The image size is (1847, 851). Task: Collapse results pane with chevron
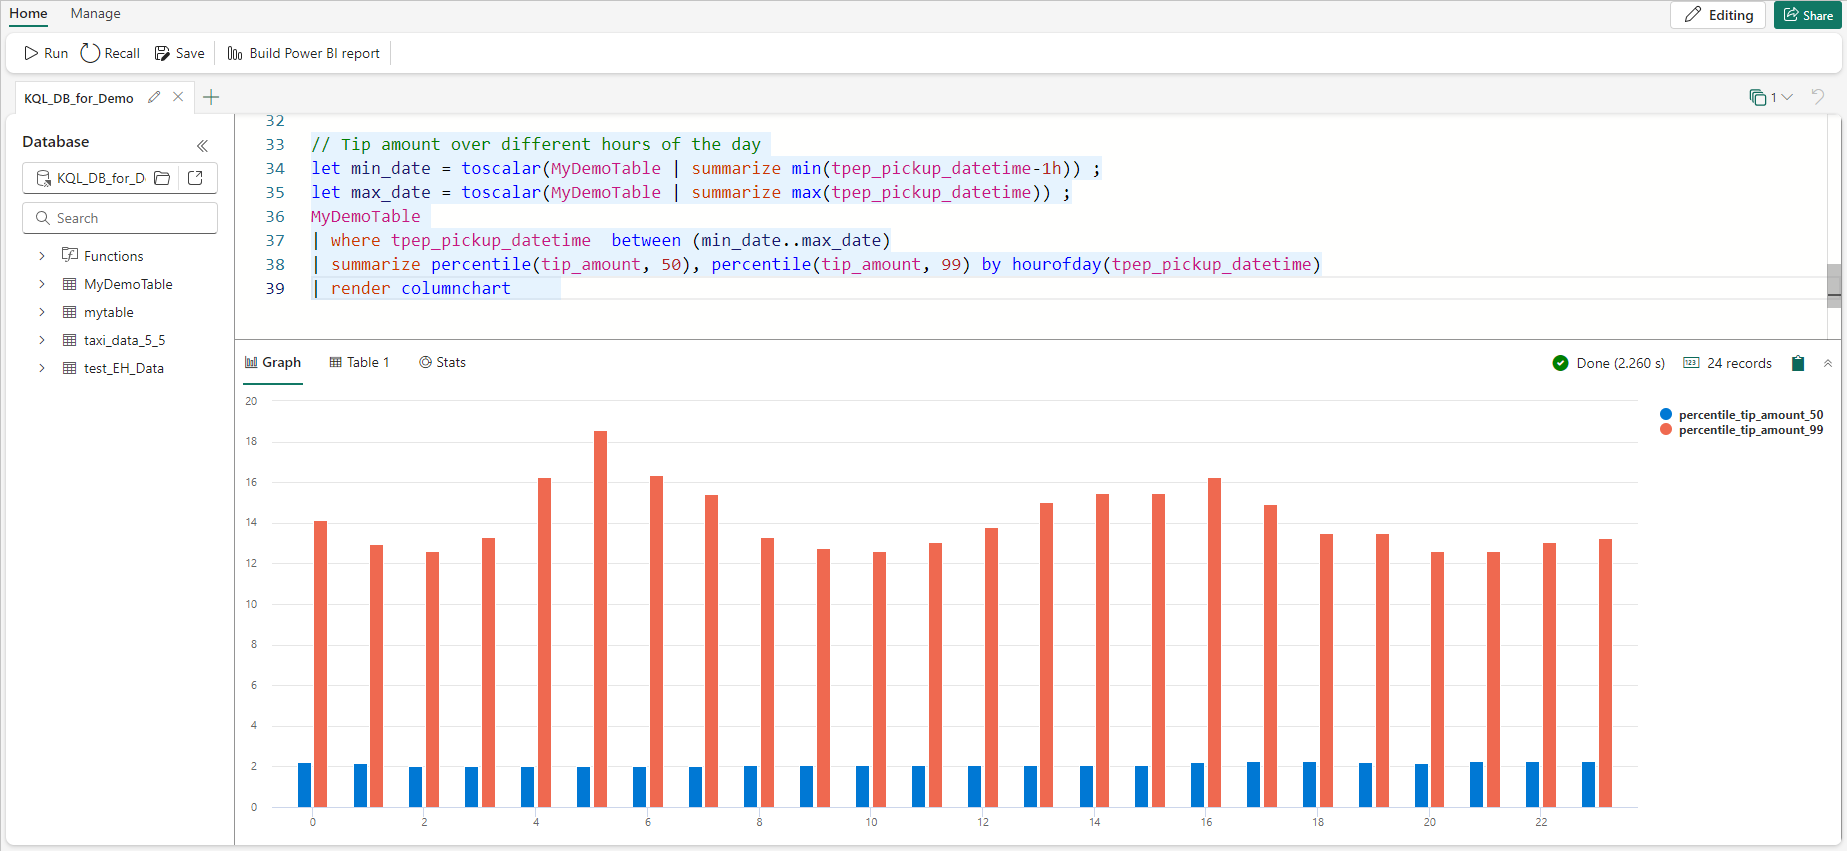pos(1828,363)
